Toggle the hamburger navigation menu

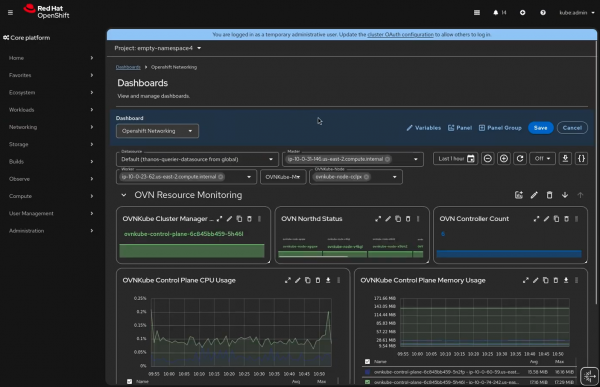coord(10,13)
